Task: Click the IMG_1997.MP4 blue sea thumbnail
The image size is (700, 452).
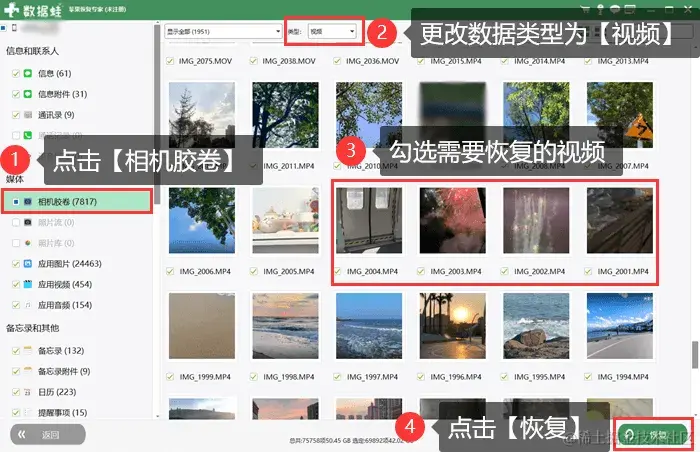Action: (x=369, y=326)
